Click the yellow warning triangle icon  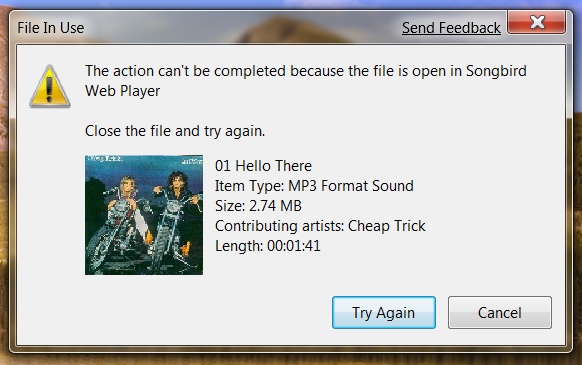click(50, 87)
